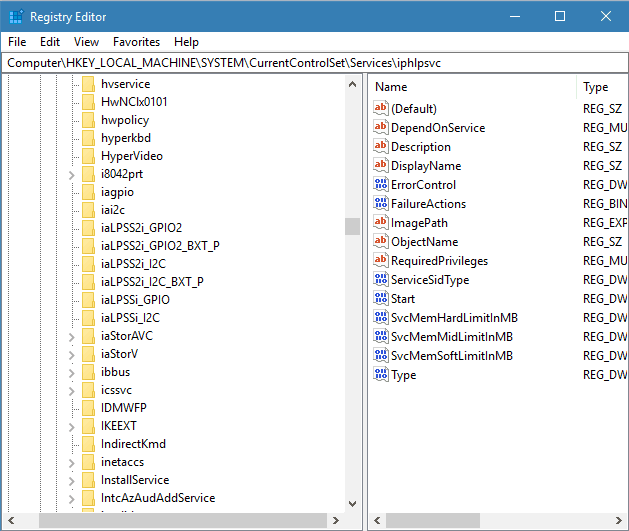This screenshot has width=629, height=531.
Task: Click the DWORD icon beside ServiceSidType
Action: (x=381, y=280)
